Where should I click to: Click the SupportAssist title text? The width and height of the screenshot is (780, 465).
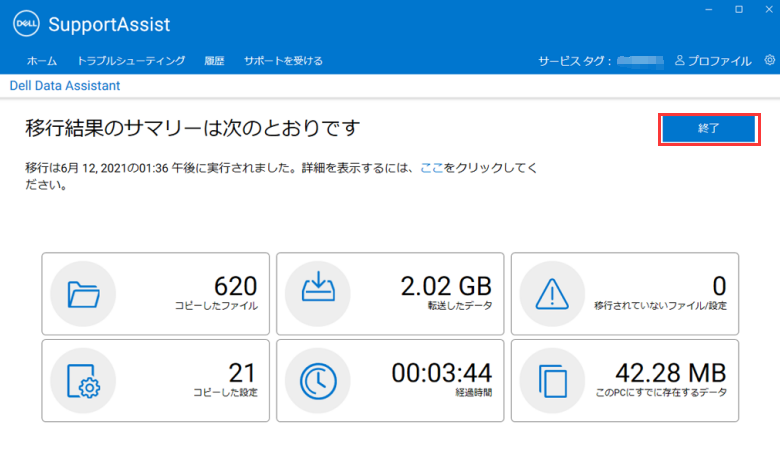(109, 24)
